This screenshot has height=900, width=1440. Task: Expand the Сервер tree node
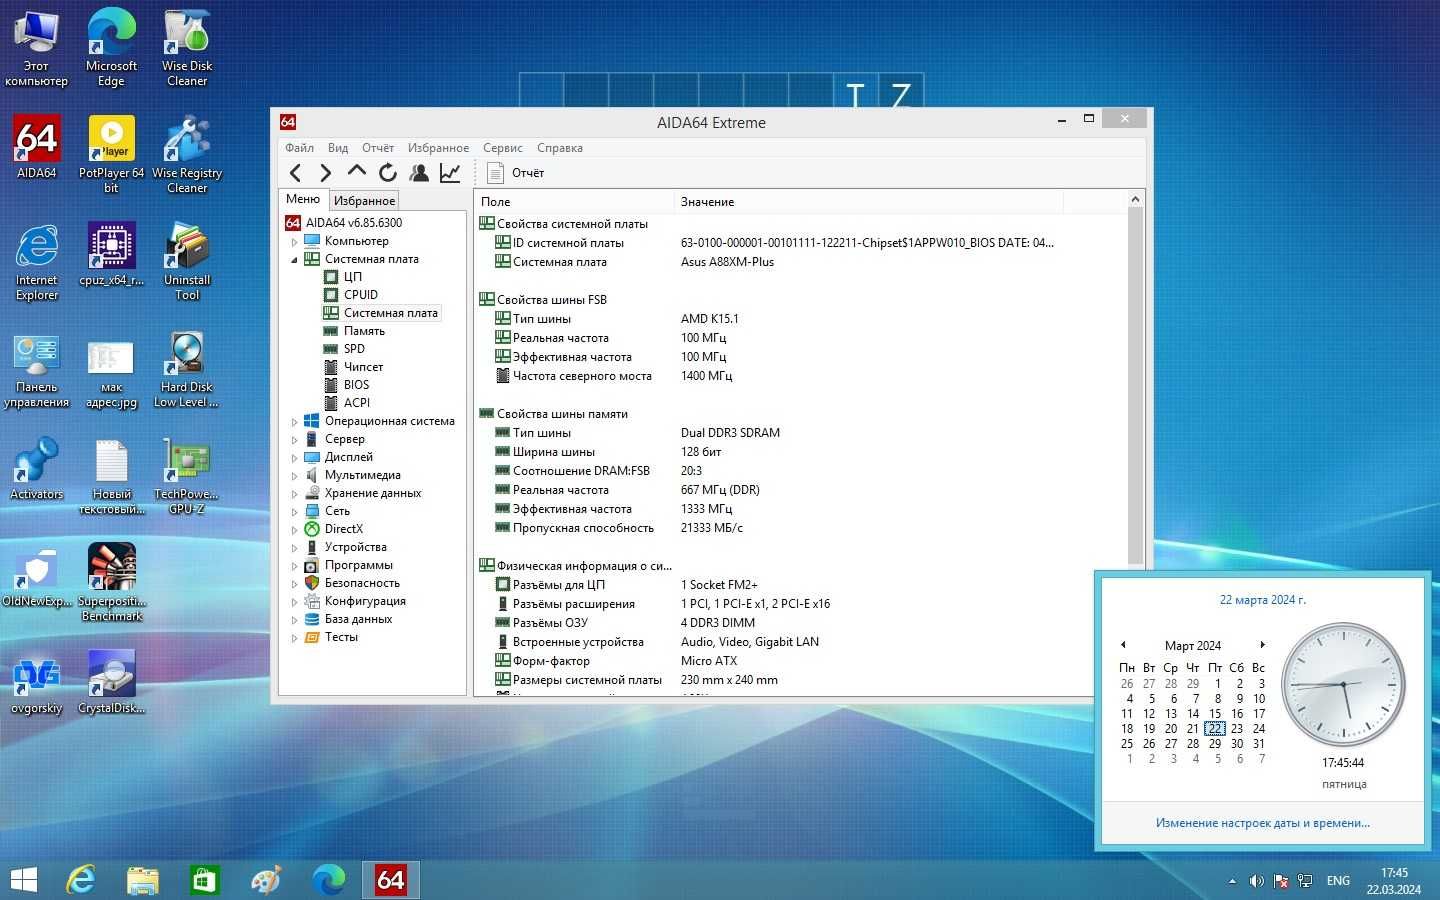294,440
